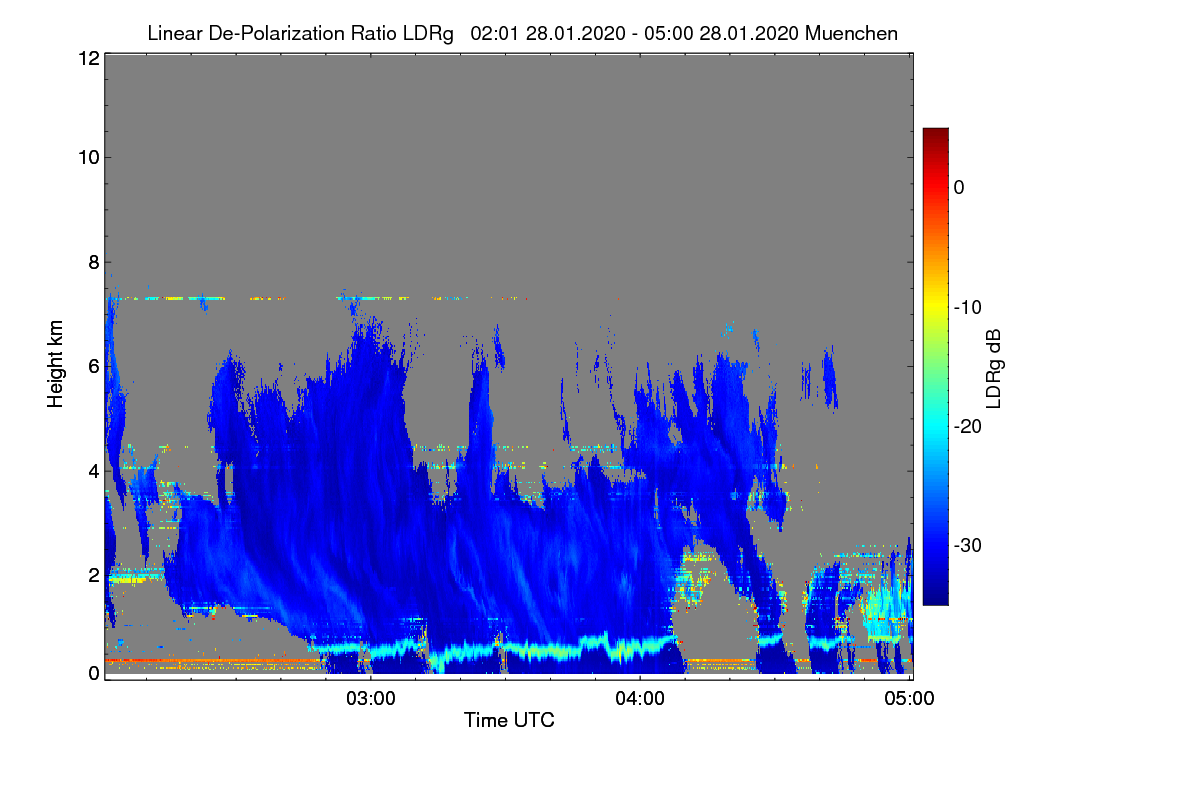Select the 'Height km' y-axis label

(57, 362)
